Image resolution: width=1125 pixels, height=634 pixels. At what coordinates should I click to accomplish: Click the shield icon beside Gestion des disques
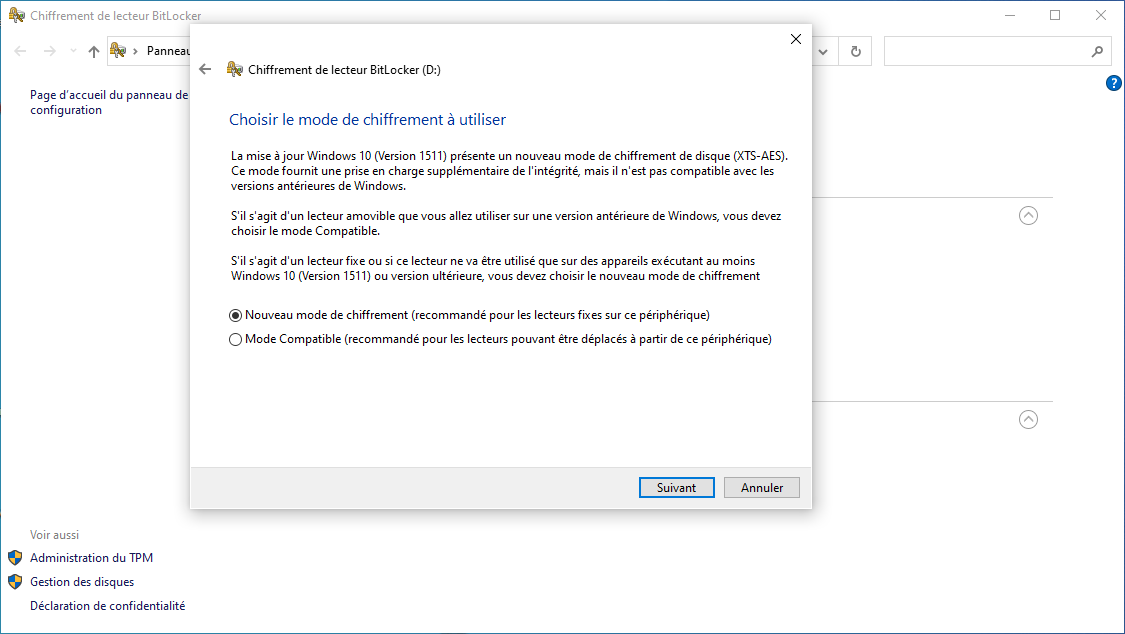pyautogui.click(x=15, y=582)
